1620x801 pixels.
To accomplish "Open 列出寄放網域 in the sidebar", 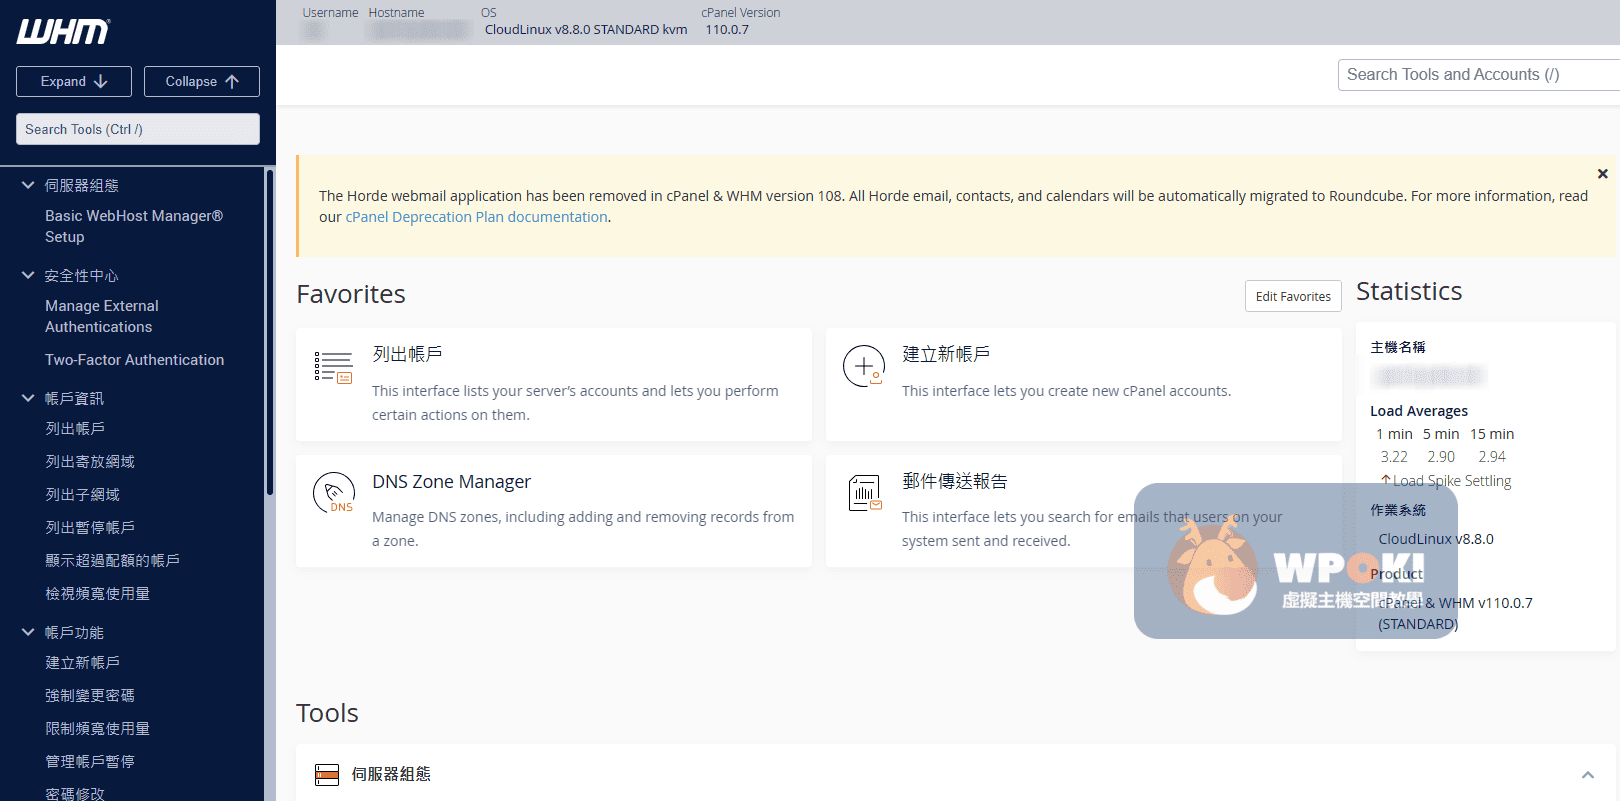I will (x=90, y=461).
